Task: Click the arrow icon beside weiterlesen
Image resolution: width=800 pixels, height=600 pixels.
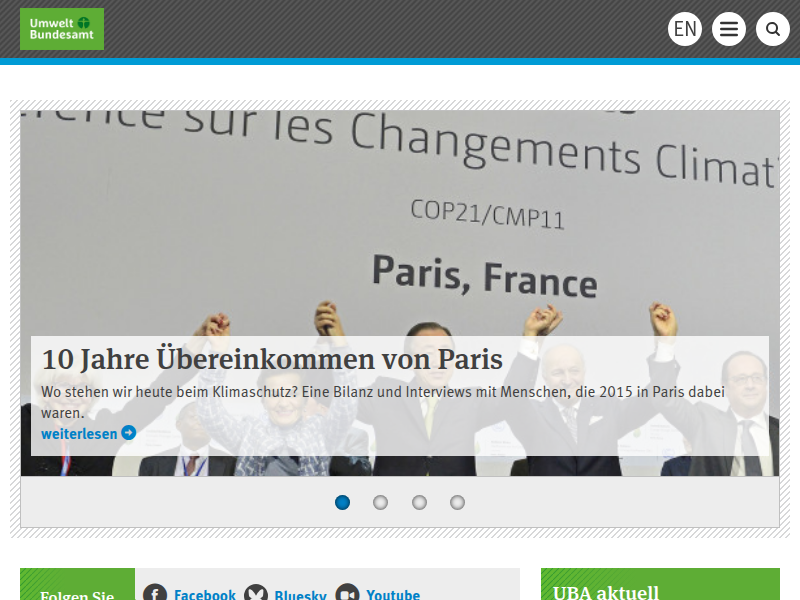Action: 129,433
